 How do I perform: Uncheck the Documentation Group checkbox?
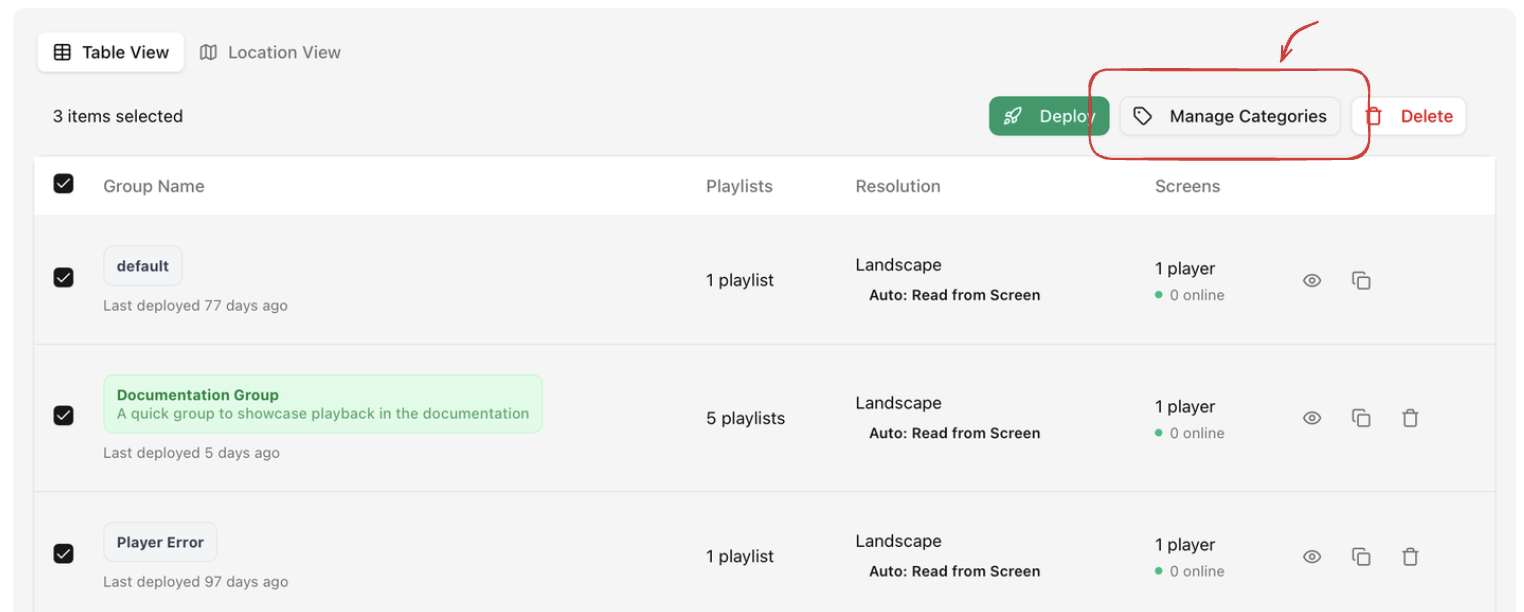coord(63,415)
